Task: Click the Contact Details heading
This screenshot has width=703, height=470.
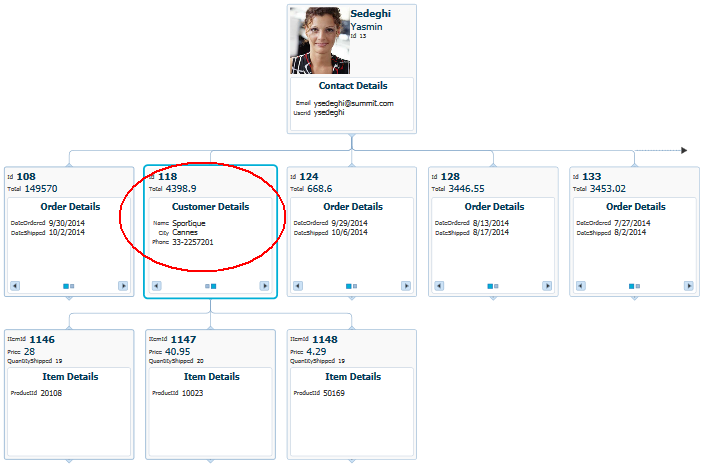Action: 353,86
